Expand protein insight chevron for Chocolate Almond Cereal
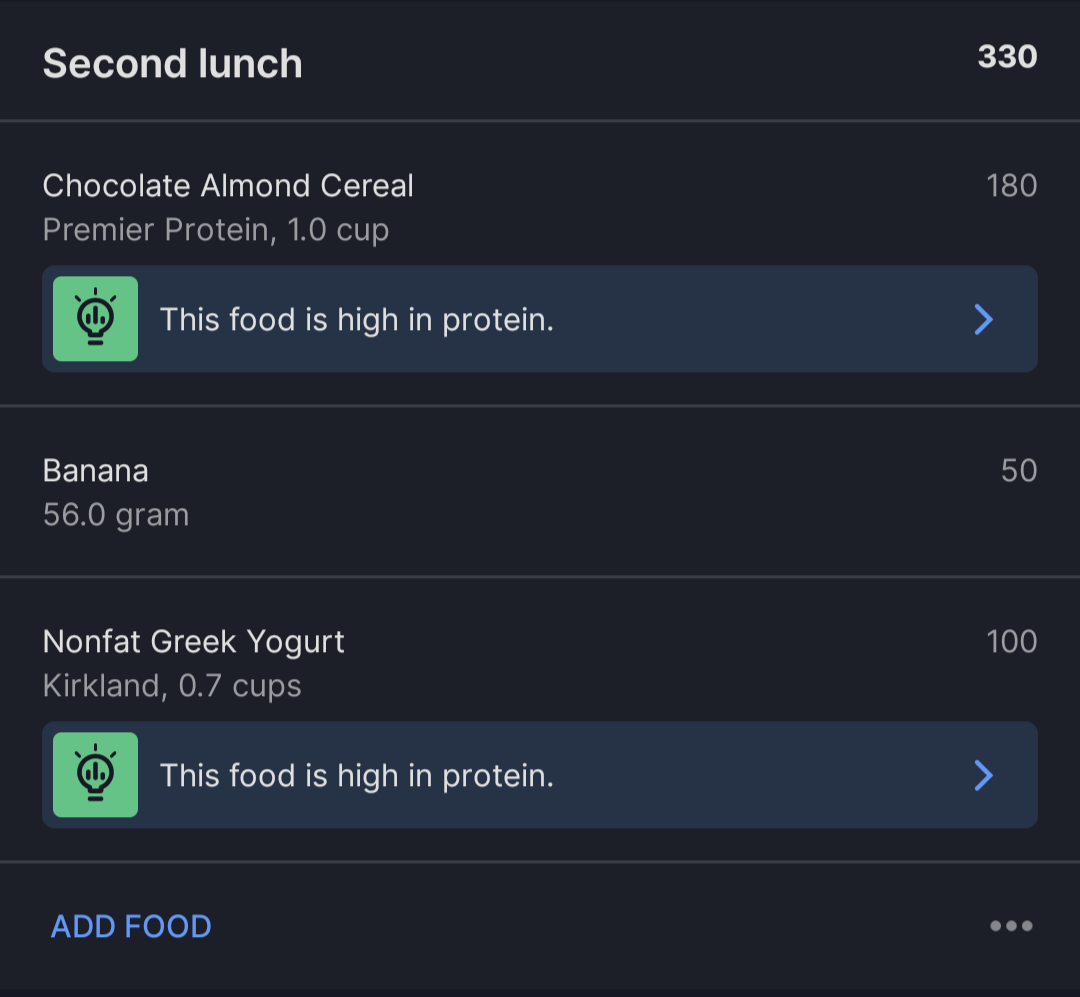The image size is (1080, 997). pyautogui.click(x=984, y=319)
